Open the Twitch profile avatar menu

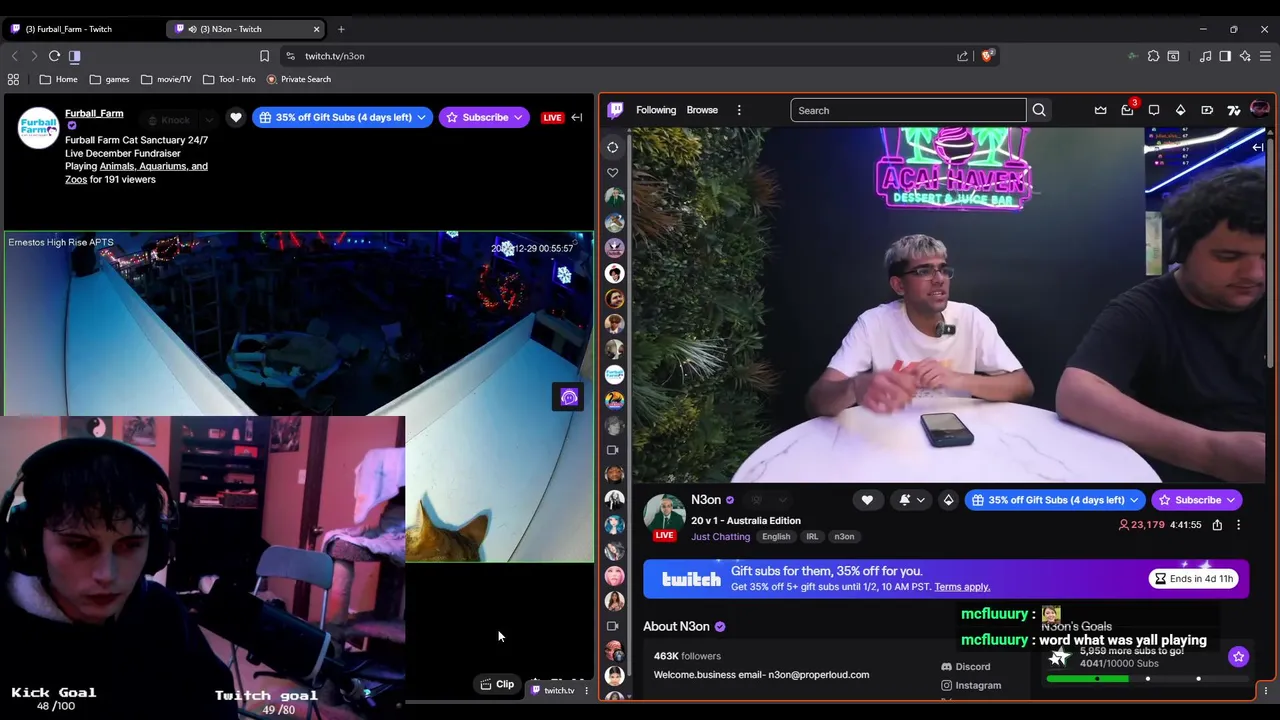[1259, 110]
